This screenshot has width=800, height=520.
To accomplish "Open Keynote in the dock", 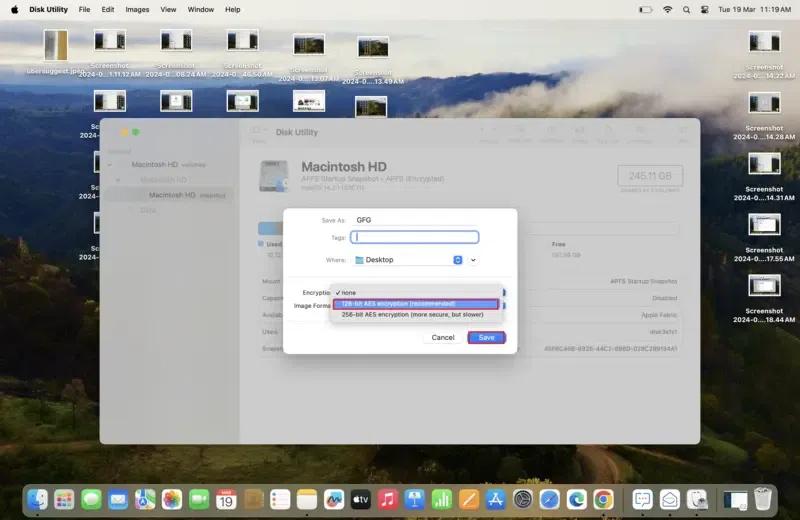I will coord(415,500).
